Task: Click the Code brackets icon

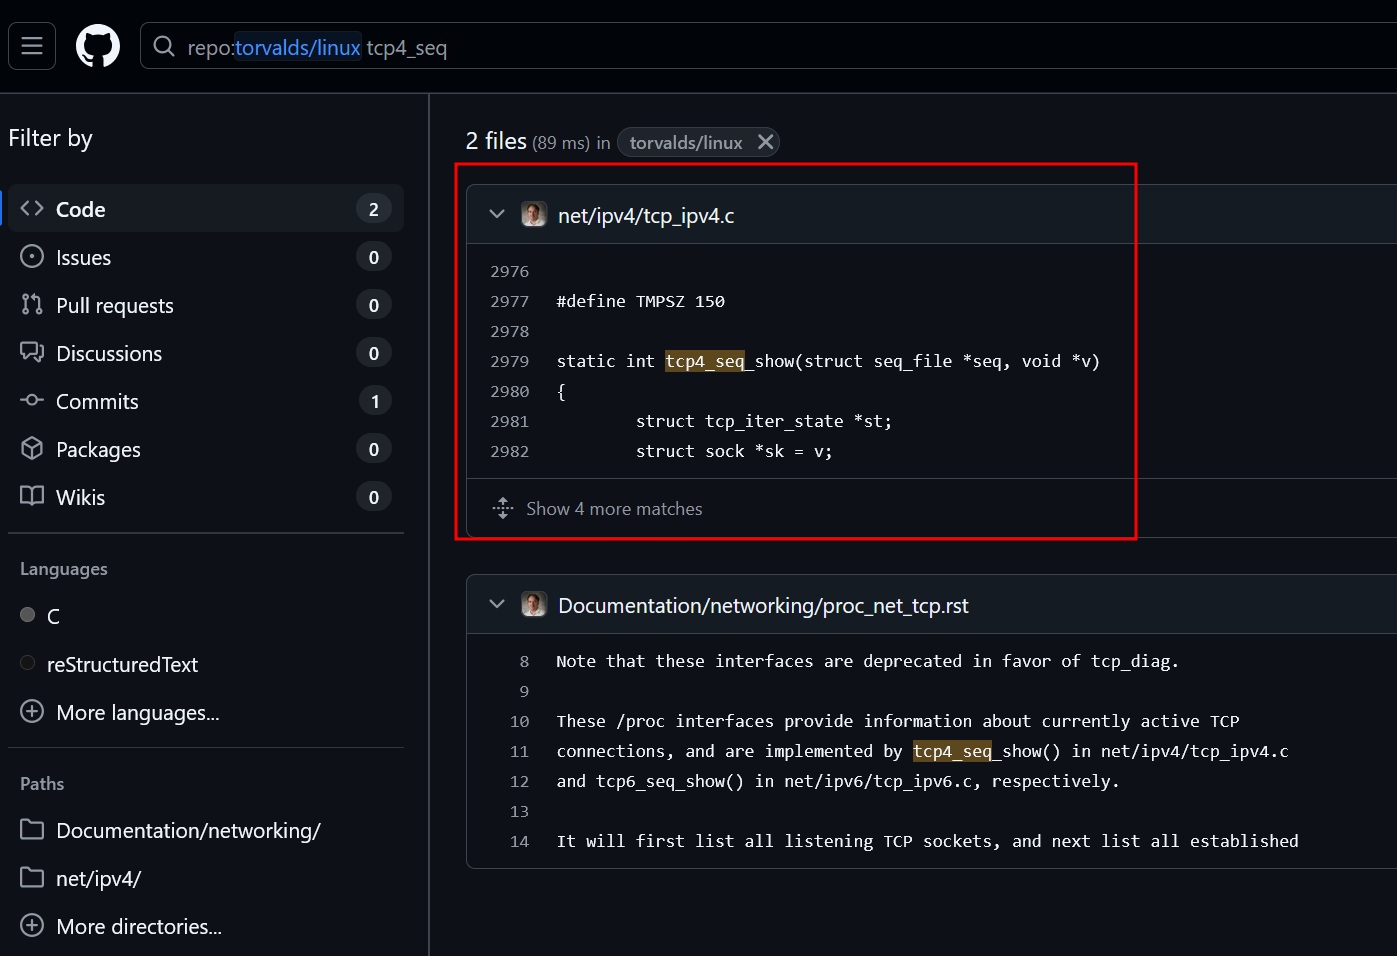Action: click(32, 208)
